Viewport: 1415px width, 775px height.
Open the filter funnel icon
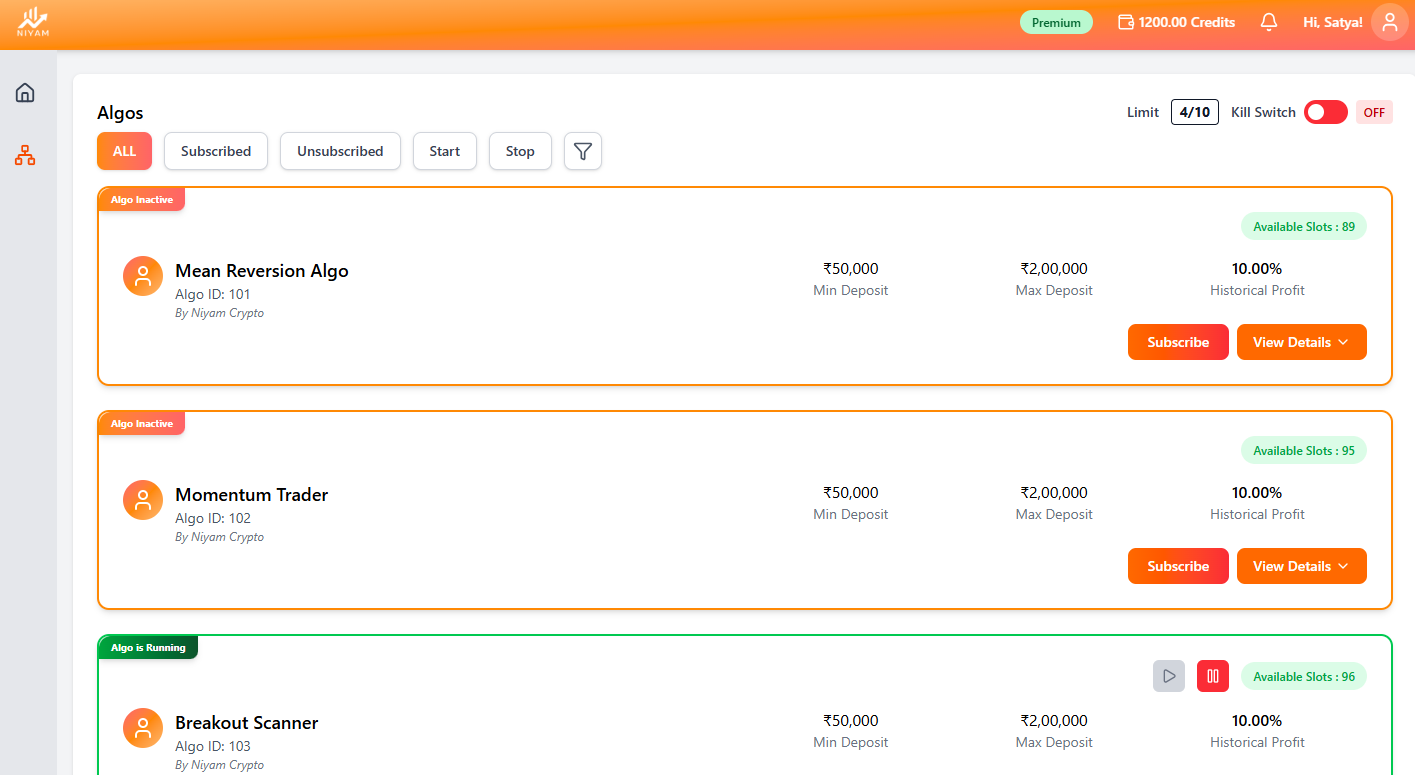point(583,151)
